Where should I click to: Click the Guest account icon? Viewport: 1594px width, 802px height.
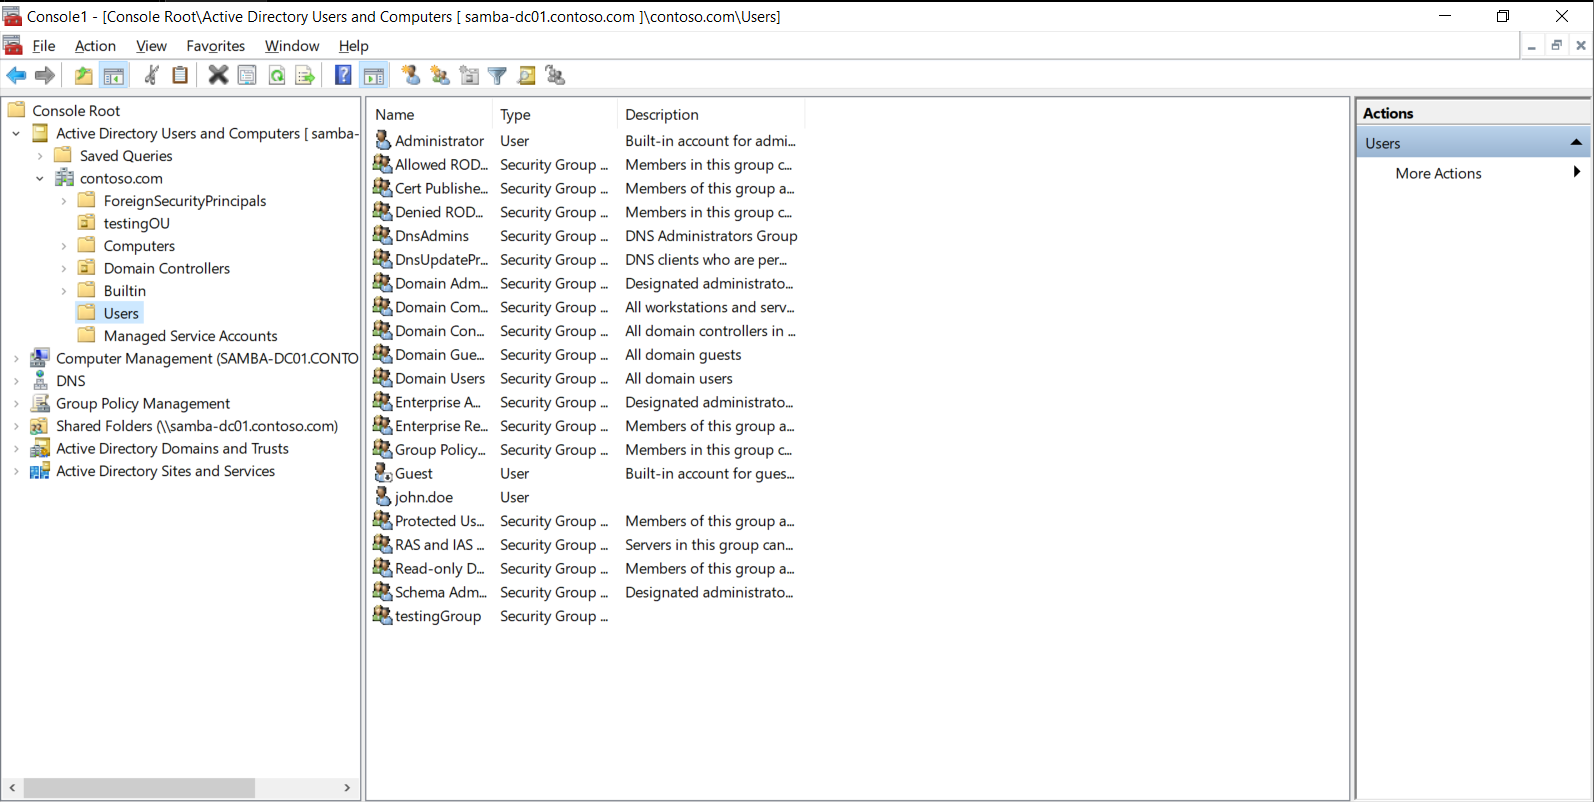pyautogui.click(x=383, y=472)
